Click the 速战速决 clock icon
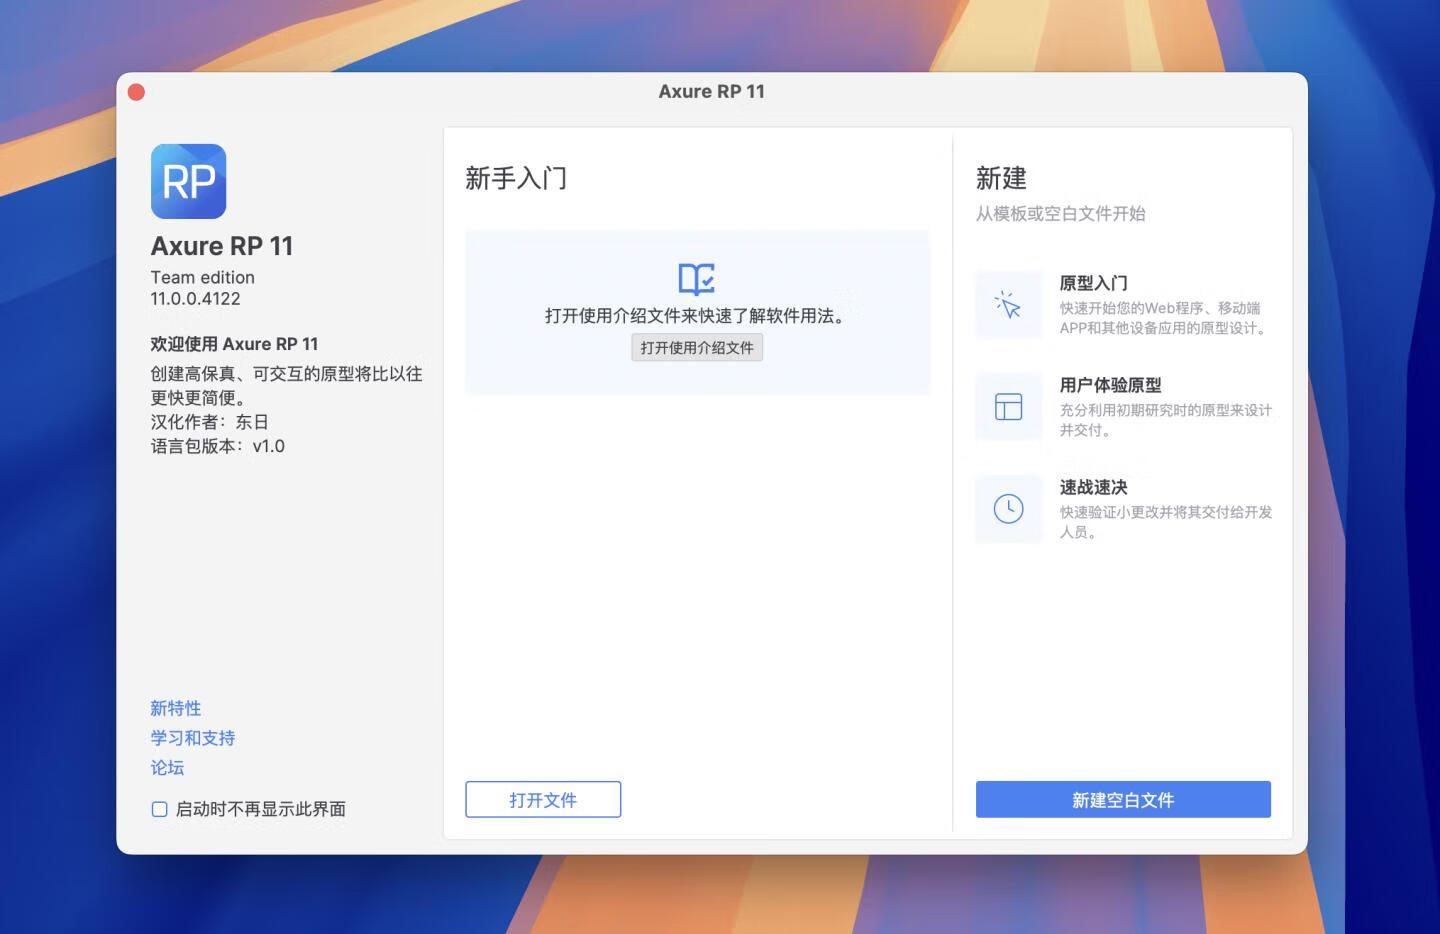 (x=1008, y=509)
